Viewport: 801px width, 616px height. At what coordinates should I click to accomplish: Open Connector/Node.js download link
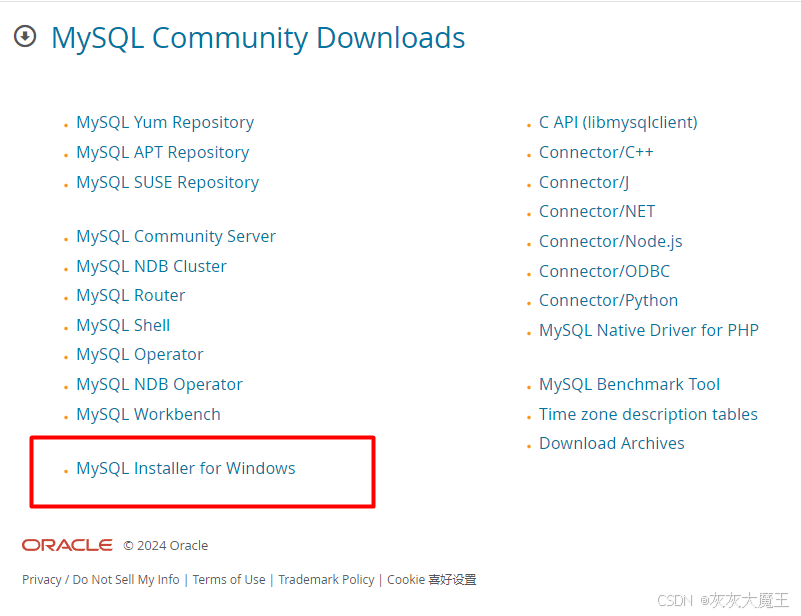click(x=611, y=241)
